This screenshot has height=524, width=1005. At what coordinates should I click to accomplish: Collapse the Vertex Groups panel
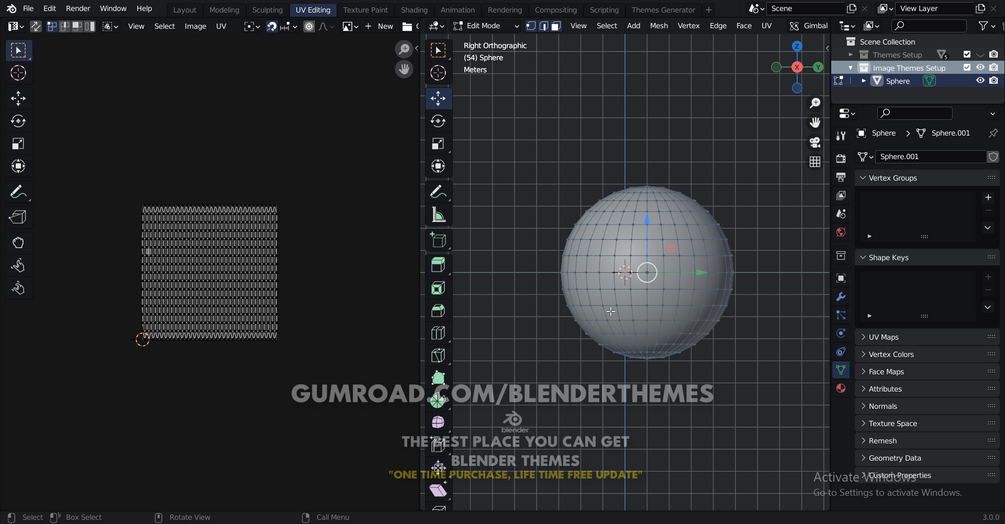(x=928, y=177)
